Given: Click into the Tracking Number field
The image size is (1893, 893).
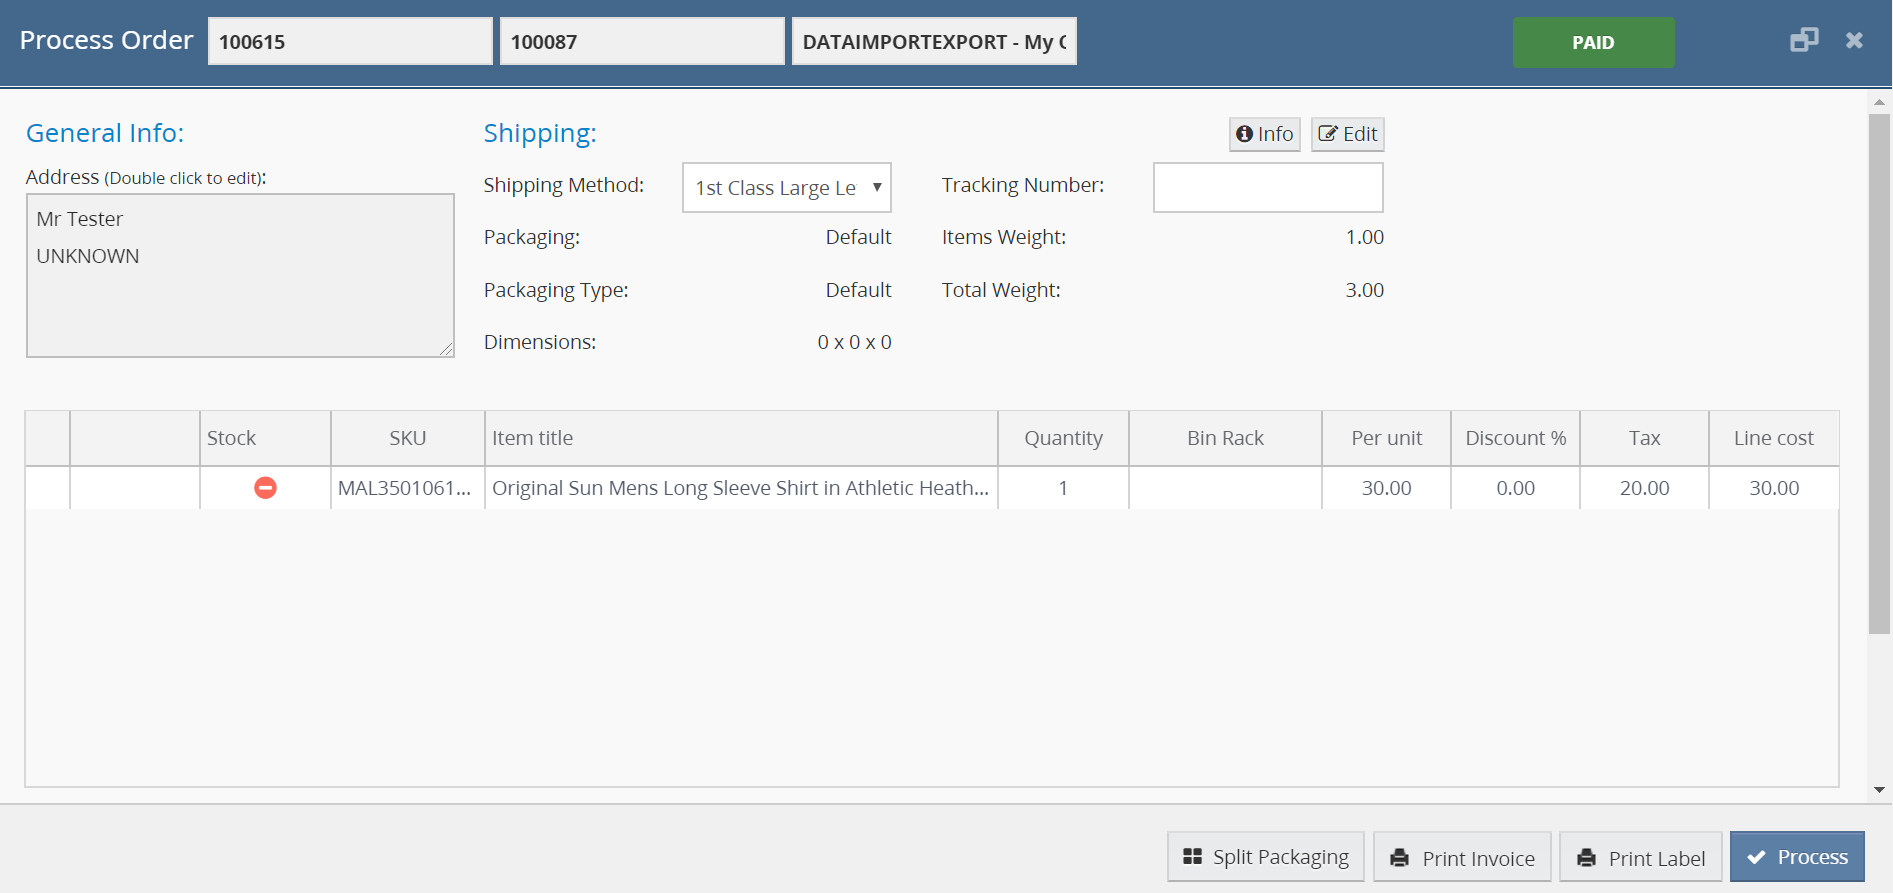Looking at the screenshot, I should click(1267, 188).
